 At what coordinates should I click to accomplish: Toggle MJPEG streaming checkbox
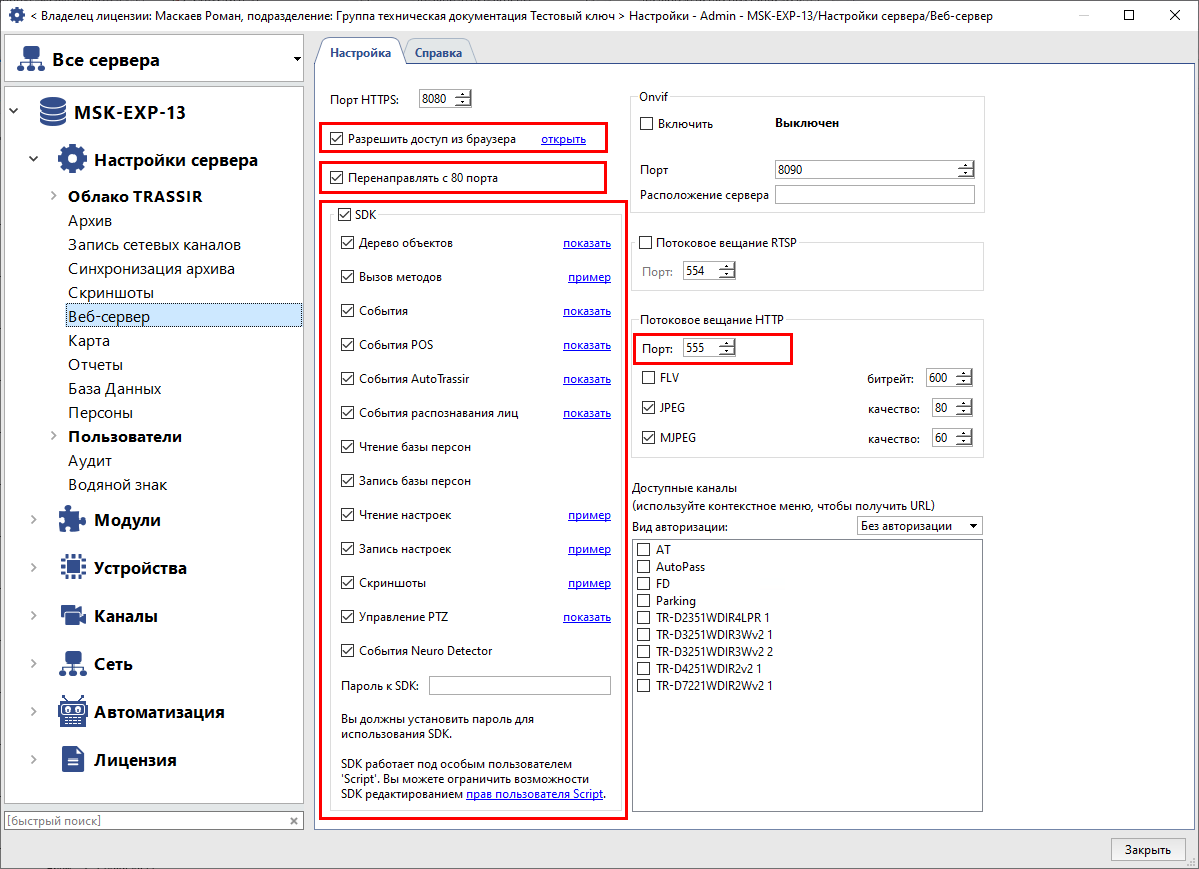pyautogui.click(x=648, y=438)
